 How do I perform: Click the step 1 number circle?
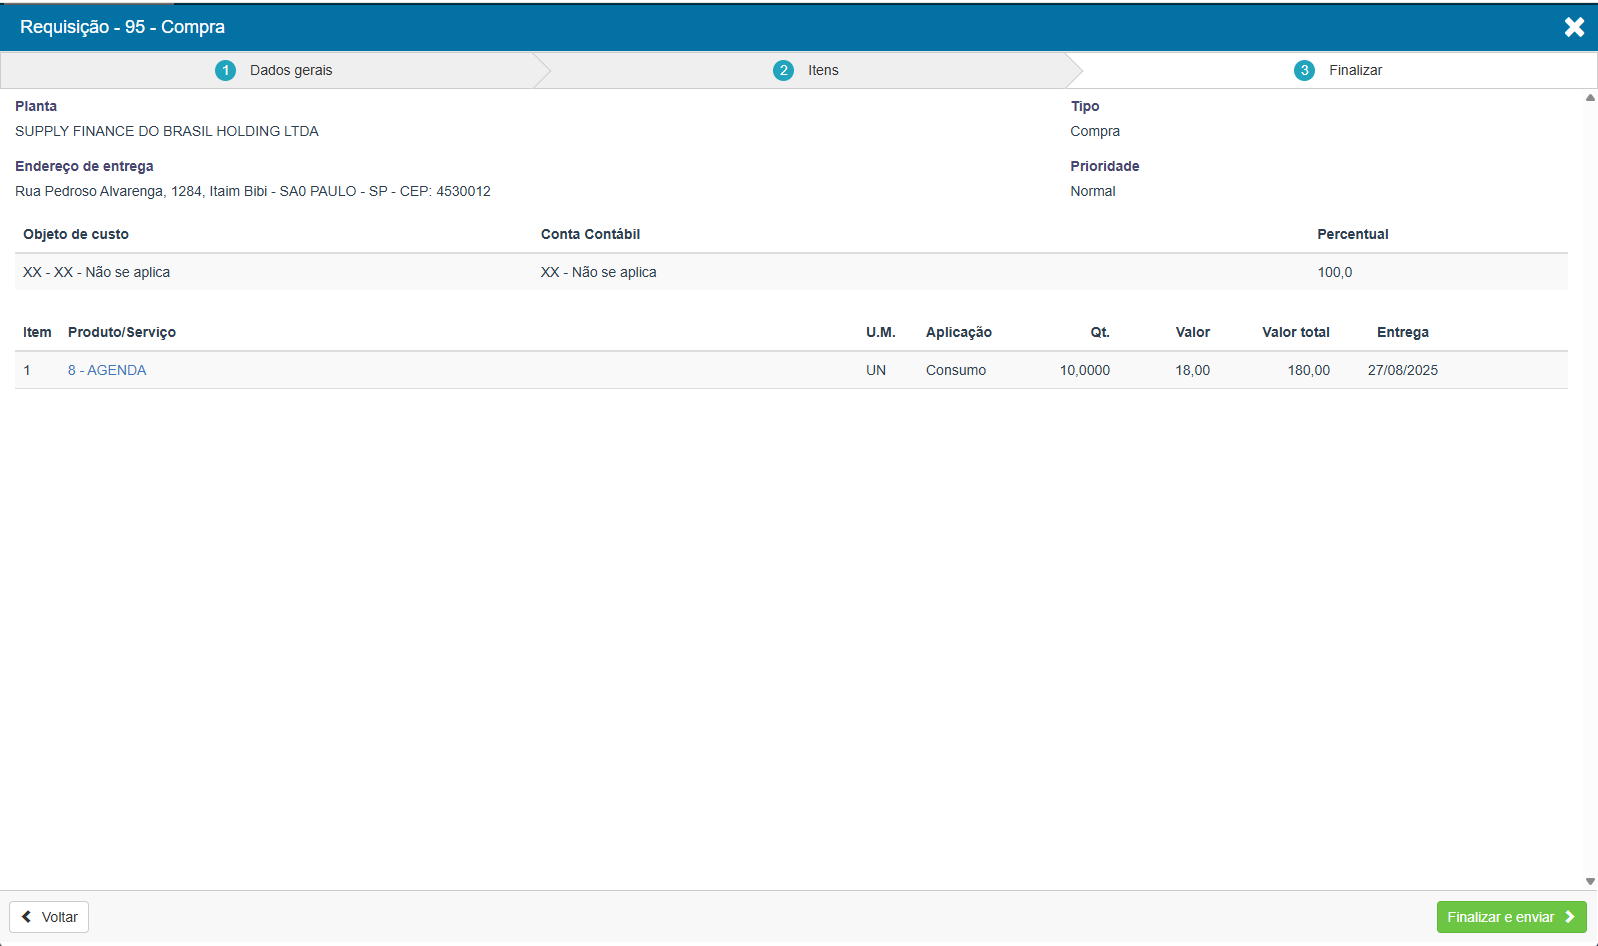click(225, 70)
